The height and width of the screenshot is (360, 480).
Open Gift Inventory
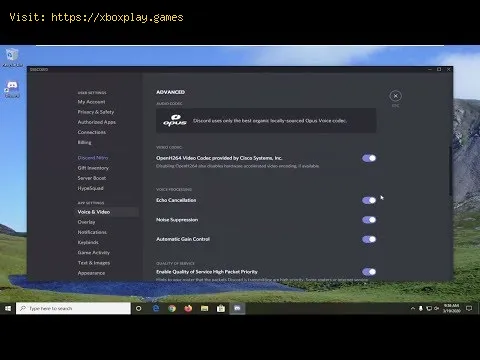[93, 168]
